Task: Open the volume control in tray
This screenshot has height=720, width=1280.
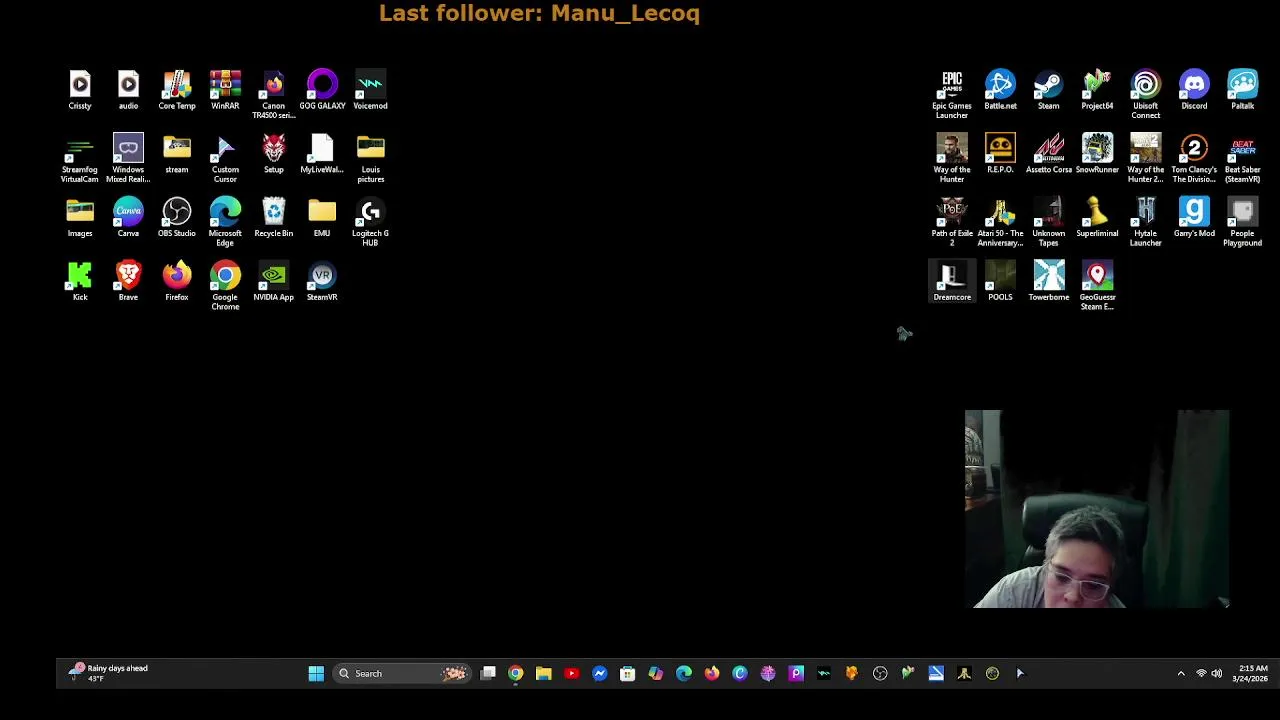Action: [1217, 674]
